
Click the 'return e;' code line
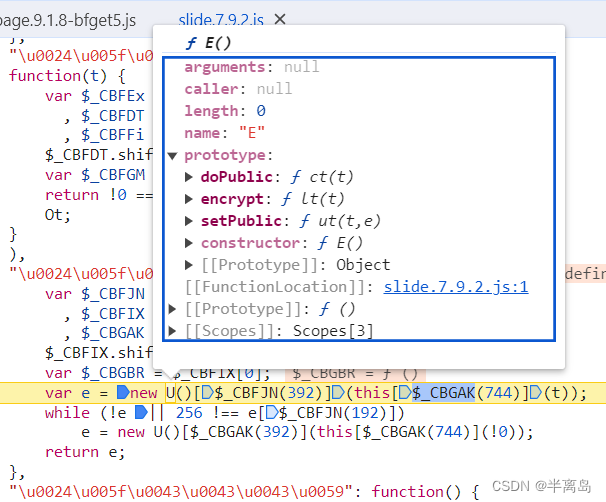click(85, 452)
